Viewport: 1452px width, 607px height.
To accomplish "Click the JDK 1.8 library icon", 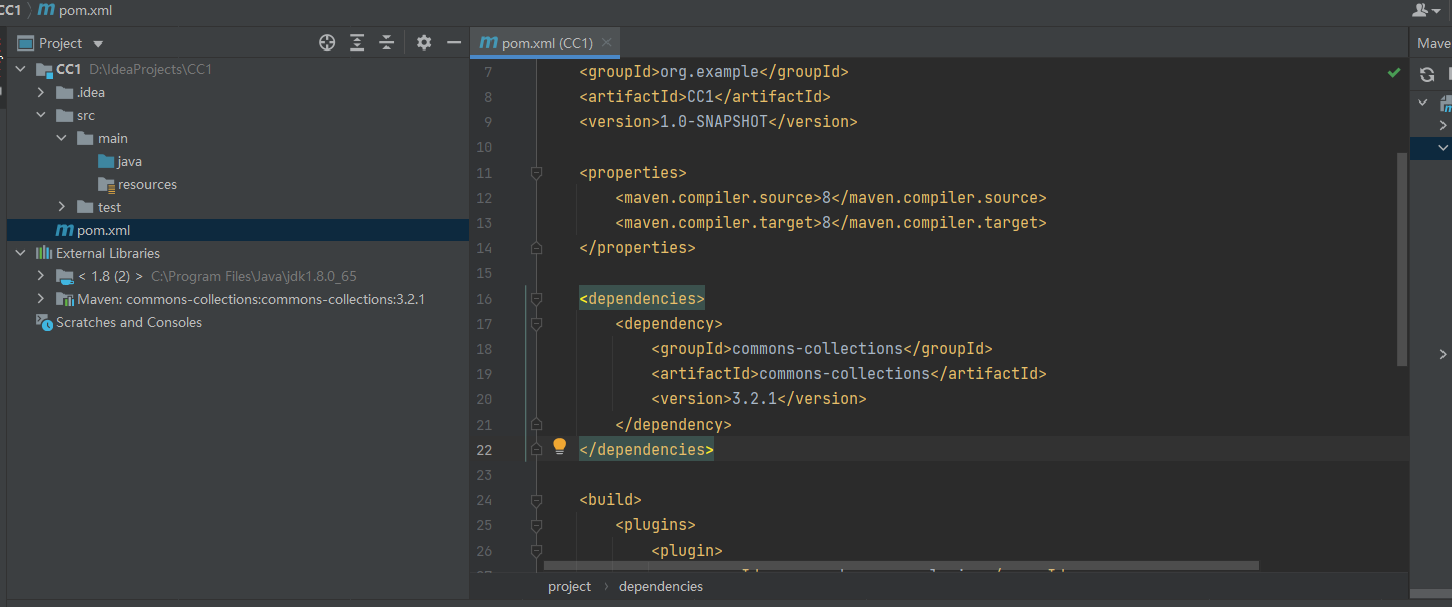I will tap(65, 276).
